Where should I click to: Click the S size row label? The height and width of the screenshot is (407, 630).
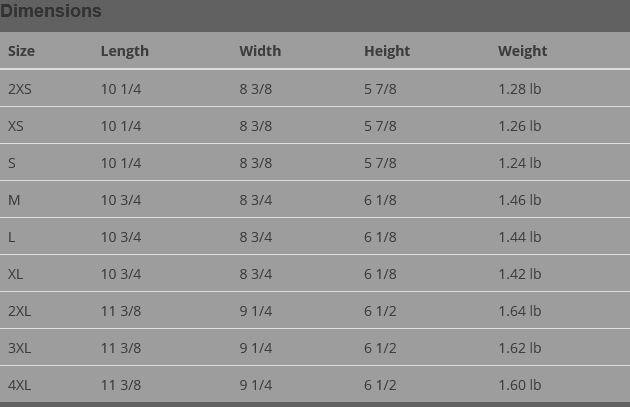(x=12, y=163)
